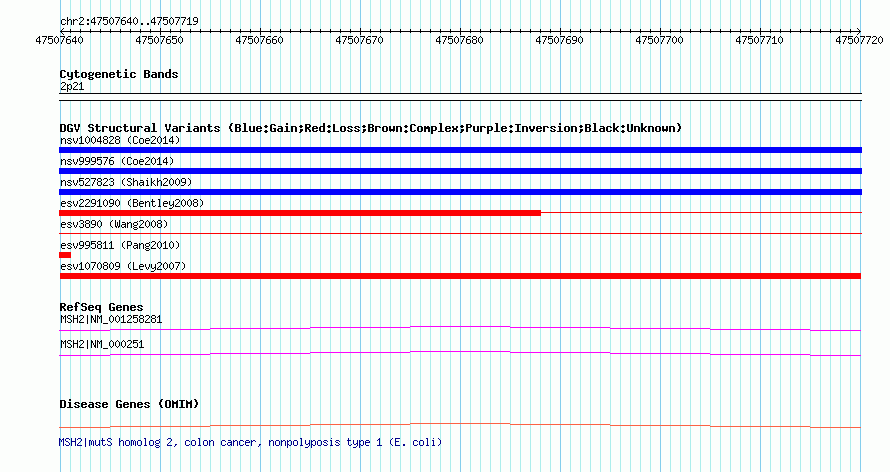Click the chr2:47507640..47507719 region label

pos(129,21)
